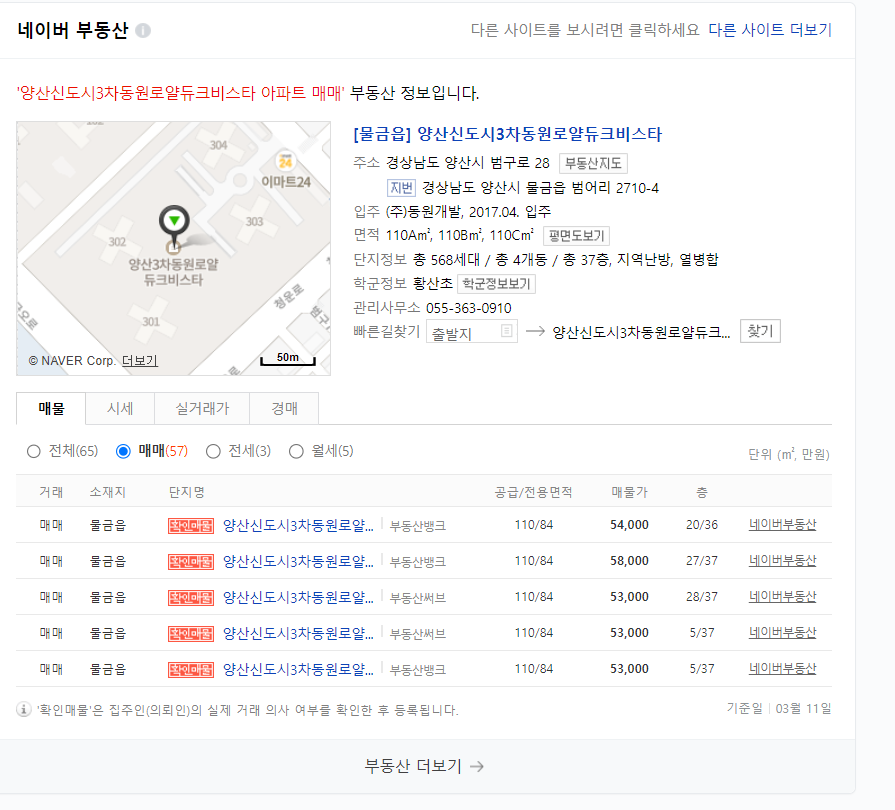The height and width of the screenshot is (810, 895).
Task: Click the info icon beside the 확인매물 notice
Action: pos(23,710)
